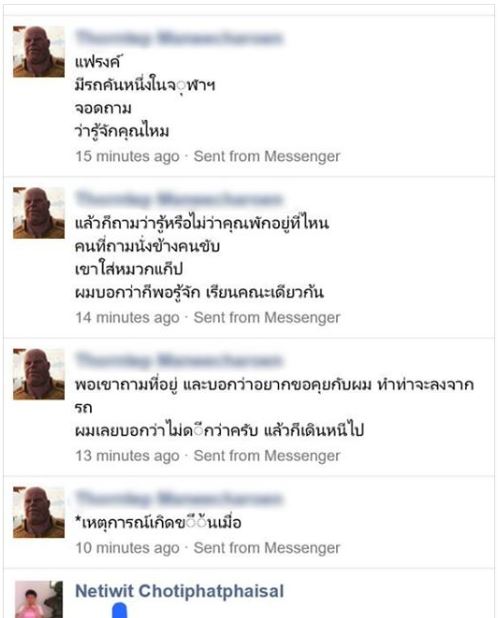The width and height of the screenshot is (504, 618).
Task: Click the '13 minutes ago' timestamp
Action: 128,456
